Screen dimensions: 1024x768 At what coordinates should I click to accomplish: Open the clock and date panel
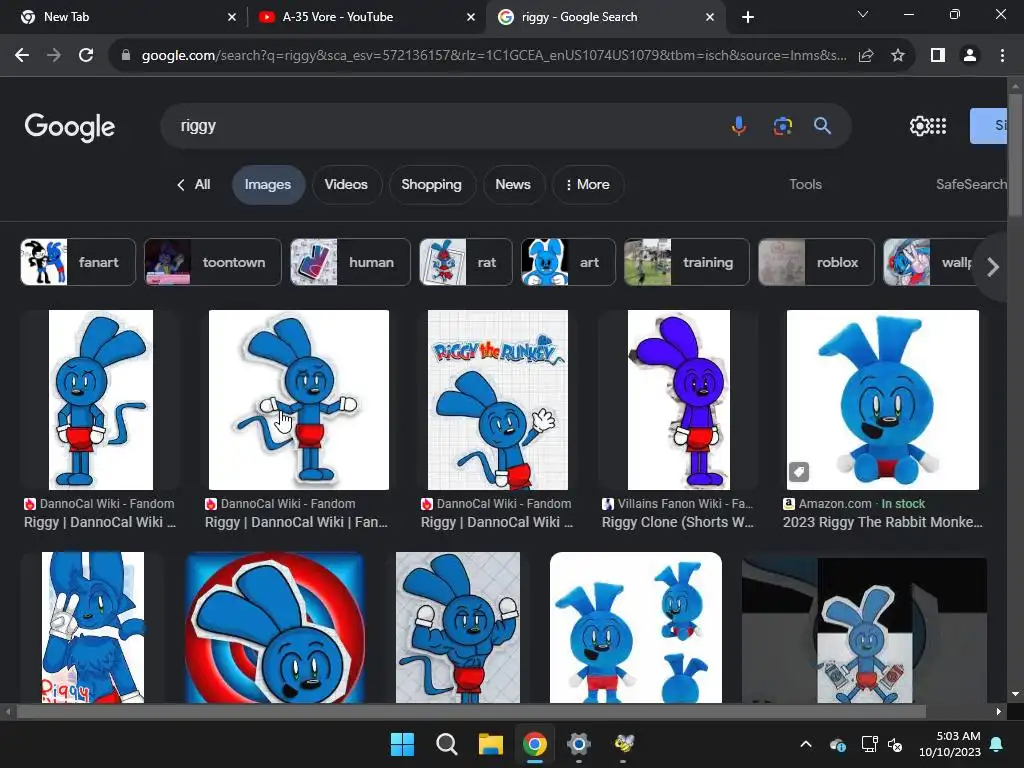(x=950, y=744)
